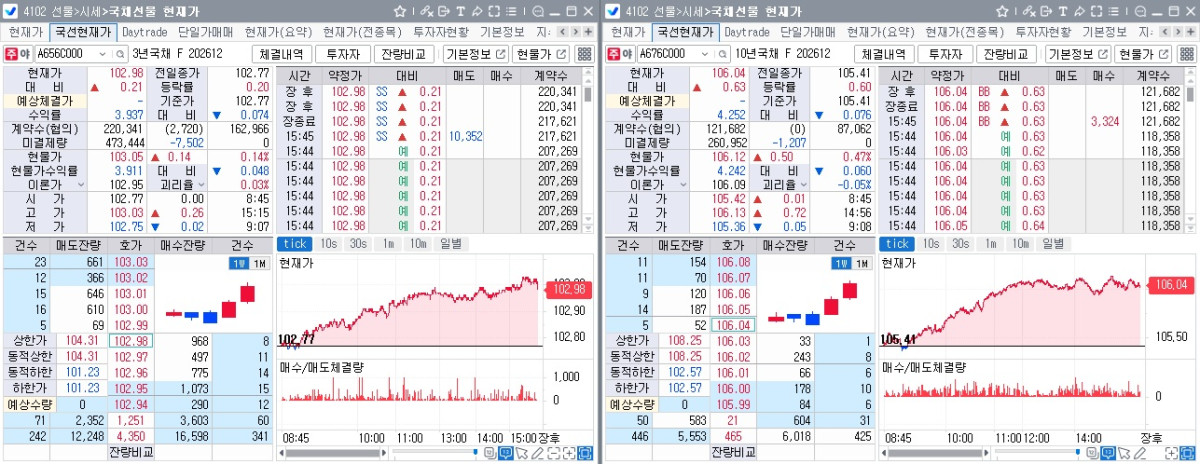Open the font size T icon in left window
The height and width of the screenshot is (464, 1200).
[460, 11]
